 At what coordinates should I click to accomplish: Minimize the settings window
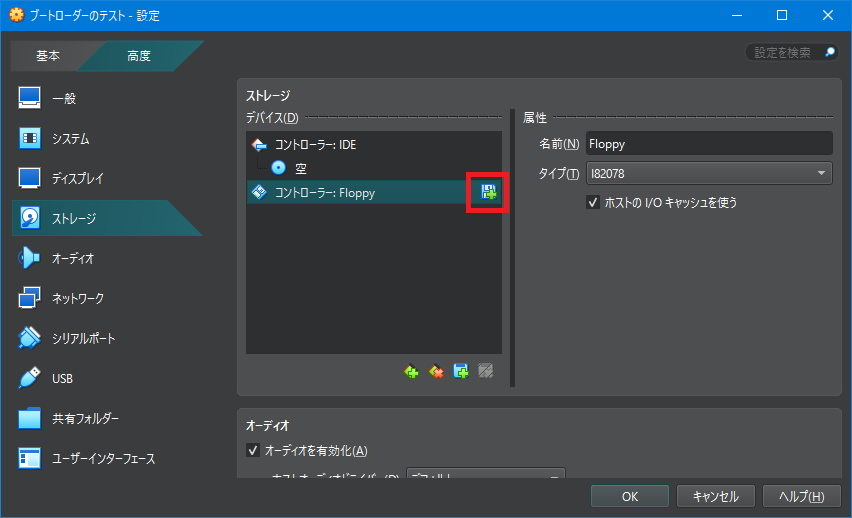(737, 15)
